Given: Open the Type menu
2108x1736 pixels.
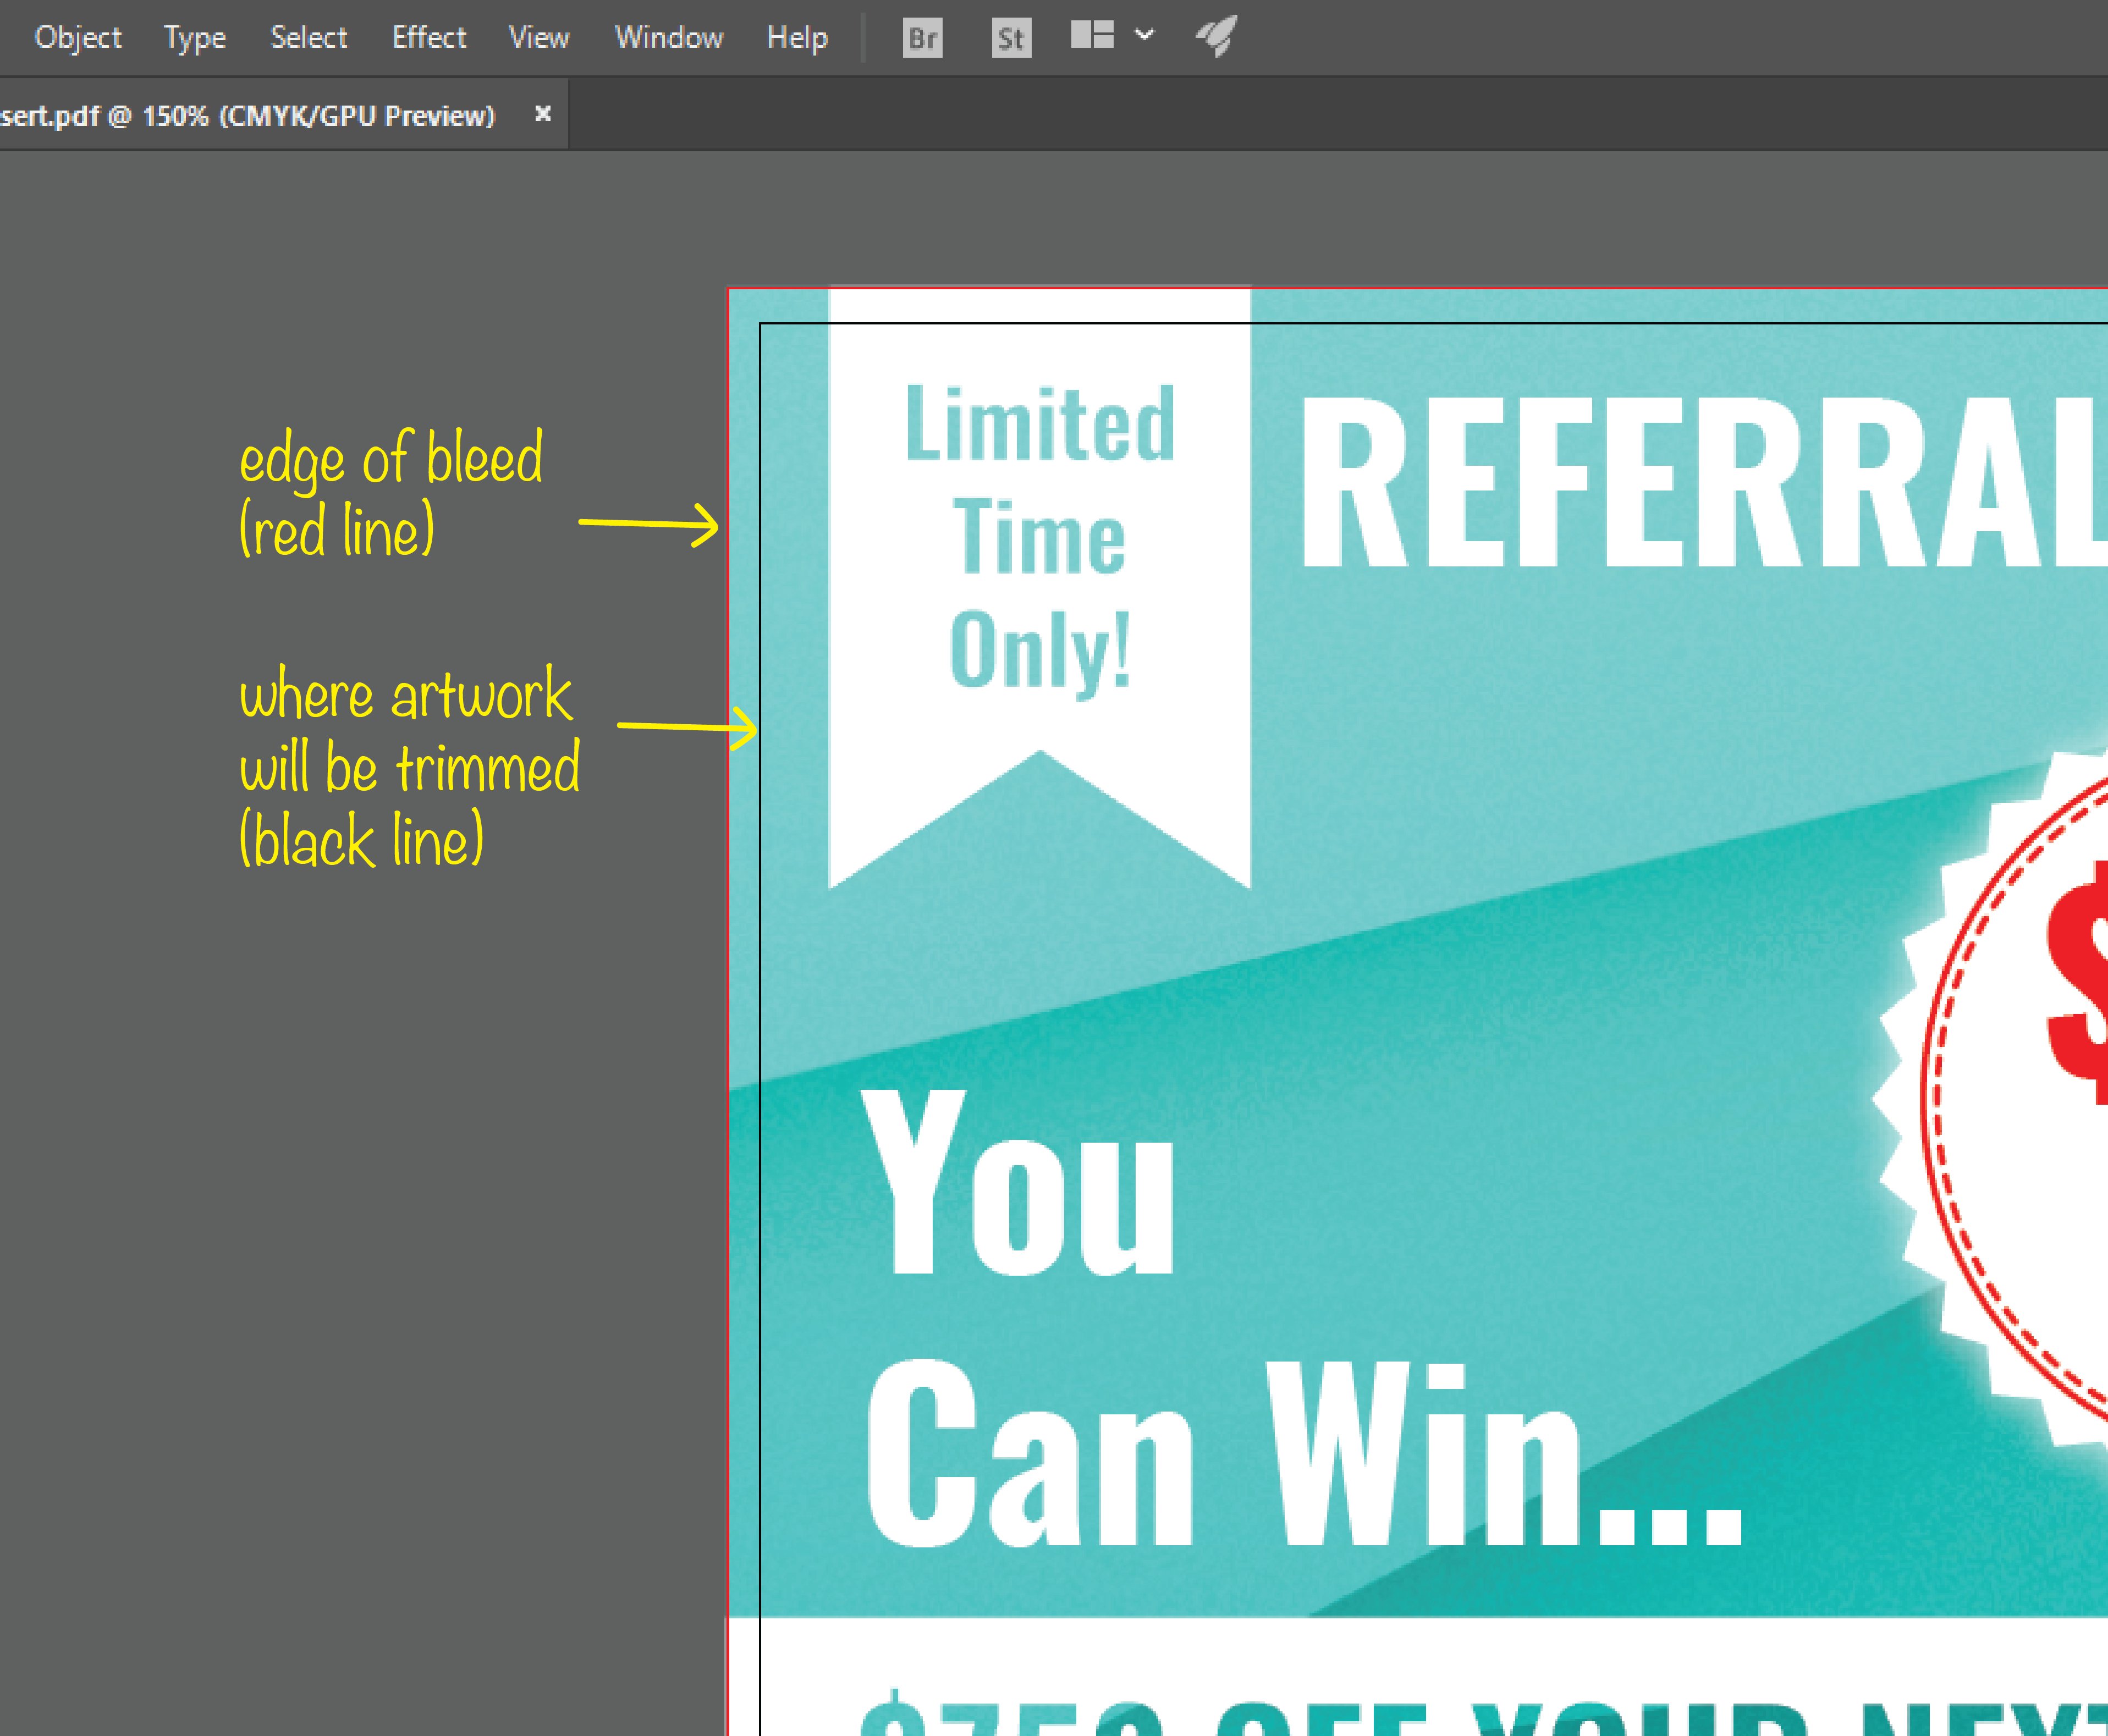Looking at the screenshot, I should pyautogui.click(x=195, y=38).
